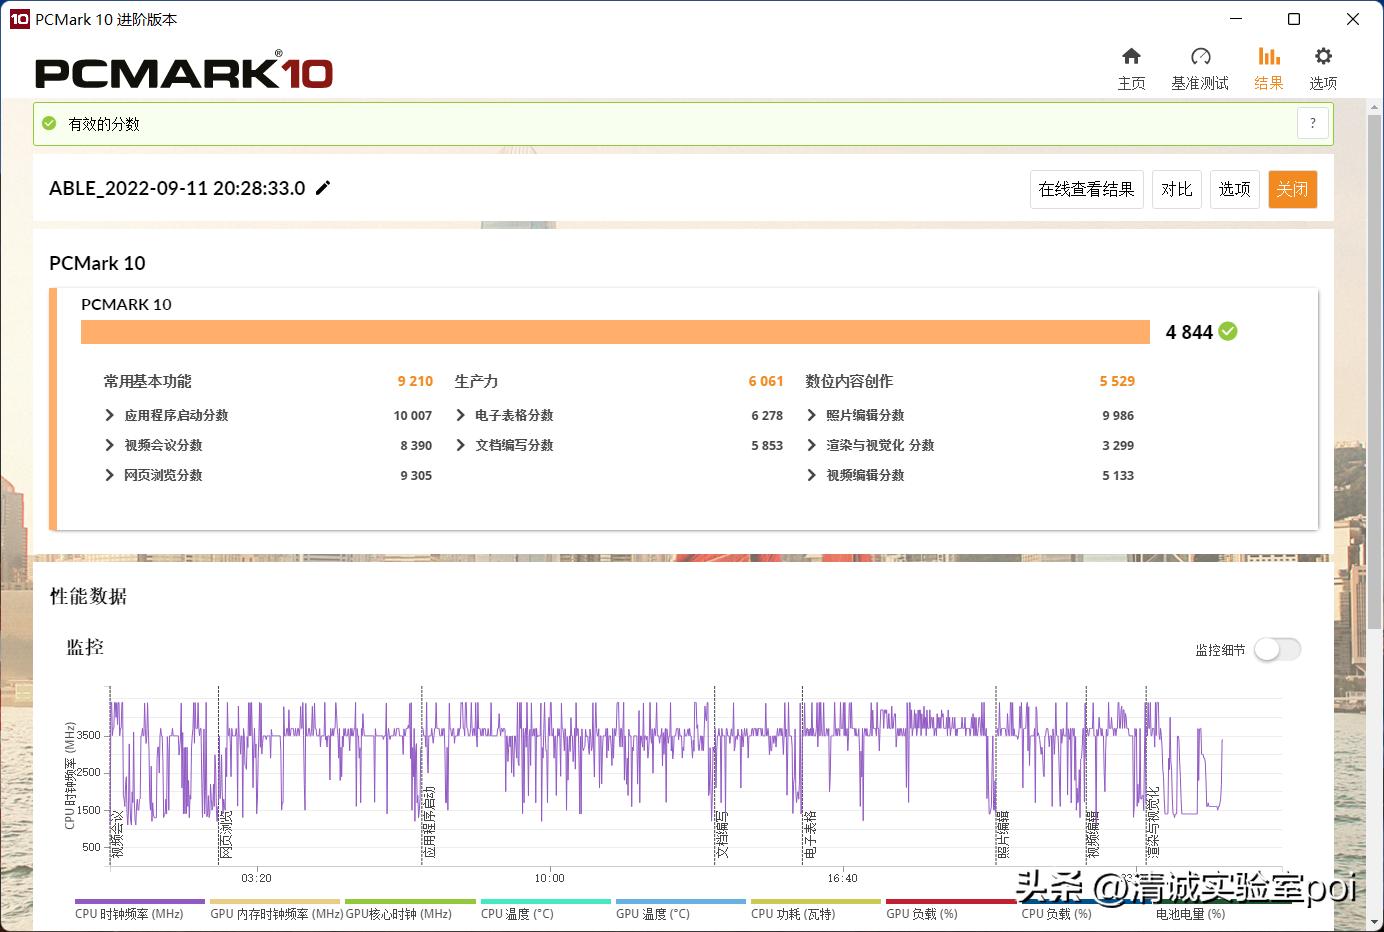
Task: Click the result name ABLE_2022-09-11 20:28:33.0
Action: pyautogui.click(x=177, y=188)
